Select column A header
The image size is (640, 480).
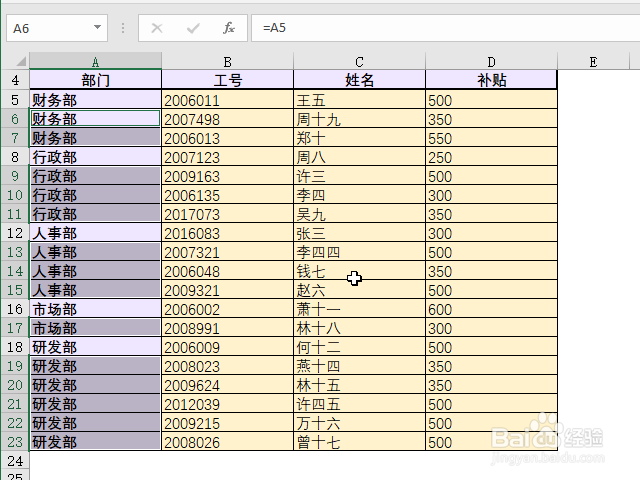coord(96,62)
